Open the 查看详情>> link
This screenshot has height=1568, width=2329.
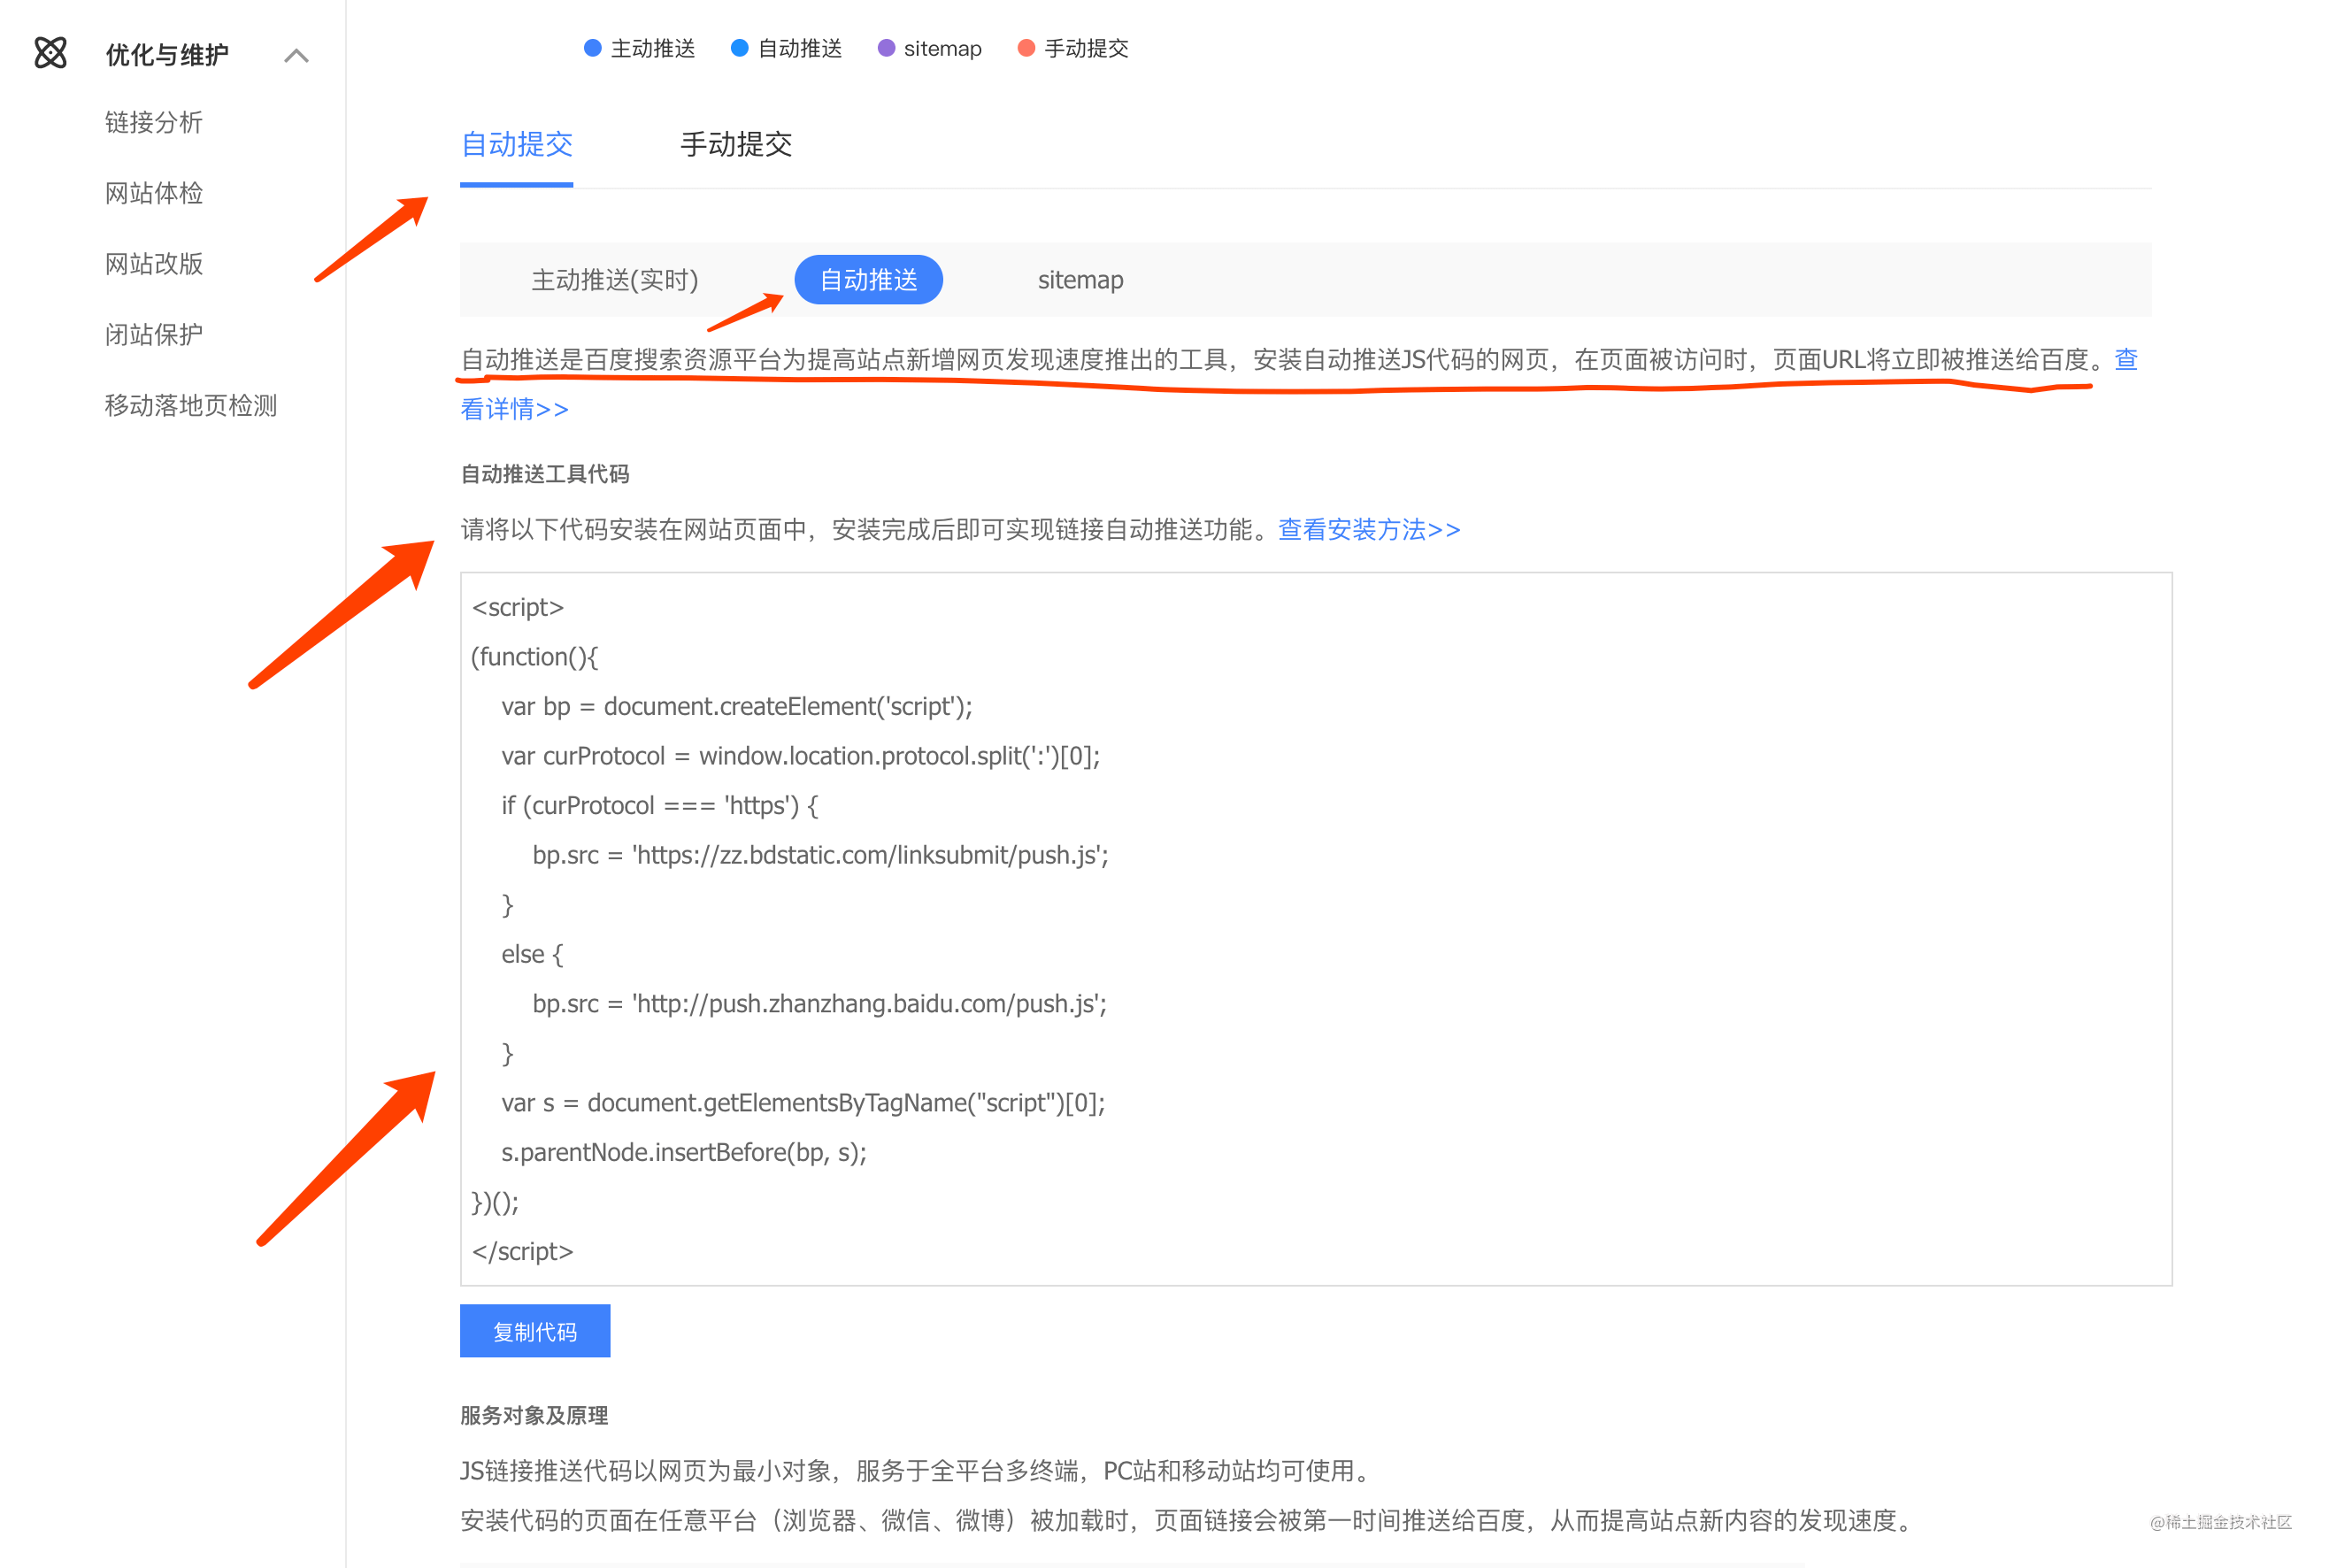point(514,409)
